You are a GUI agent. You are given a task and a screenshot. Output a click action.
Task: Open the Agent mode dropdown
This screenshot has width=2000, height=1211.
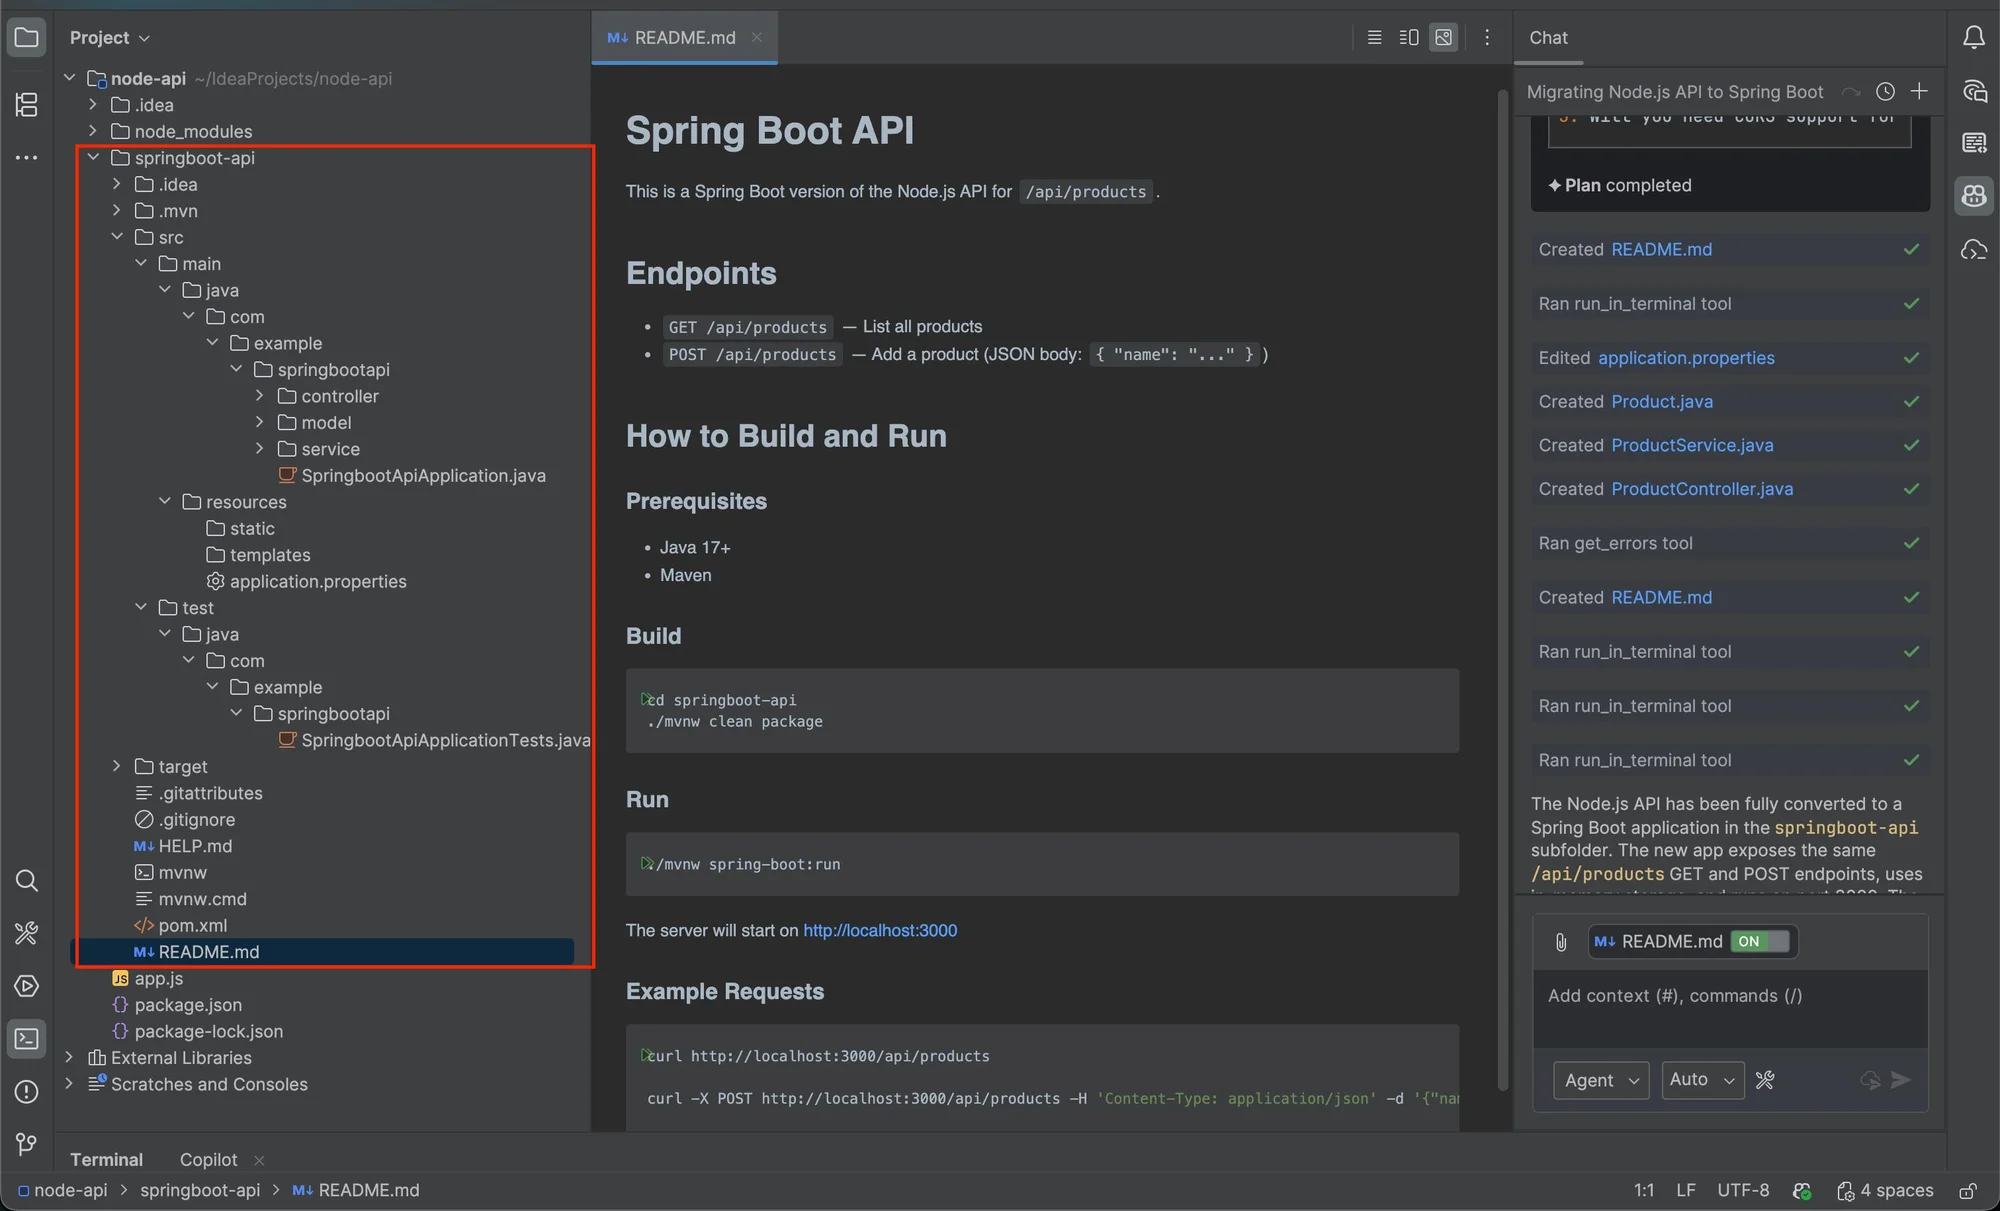click(1601, 1080)
